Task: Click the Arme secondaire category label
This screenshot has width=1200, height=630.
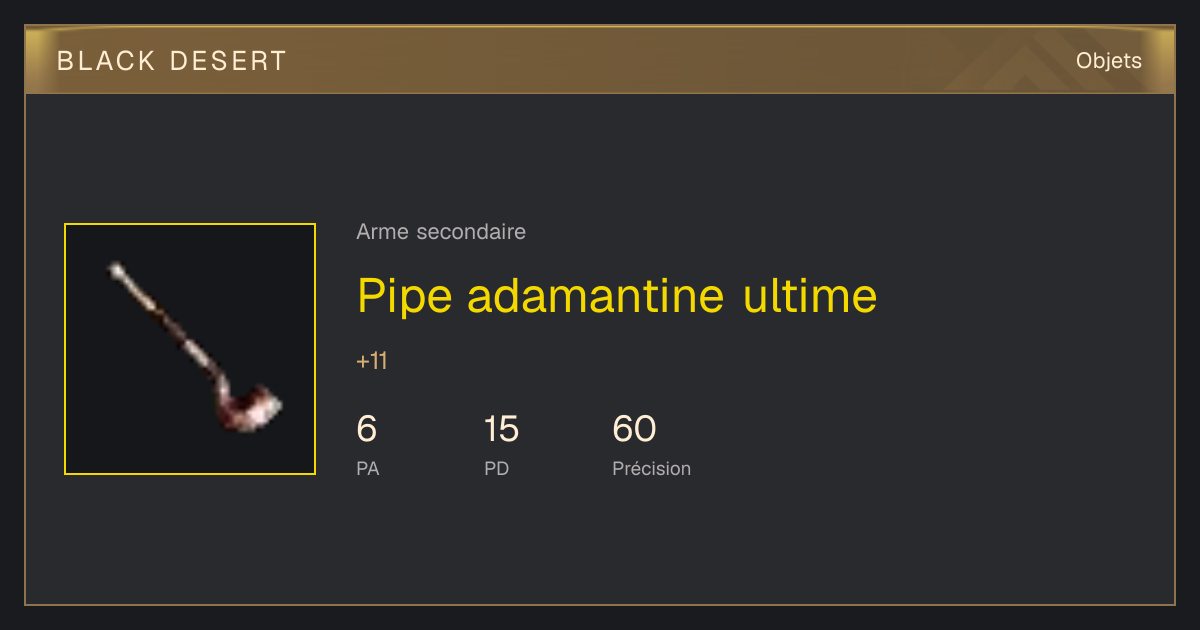Action: (x=441, y=232)
